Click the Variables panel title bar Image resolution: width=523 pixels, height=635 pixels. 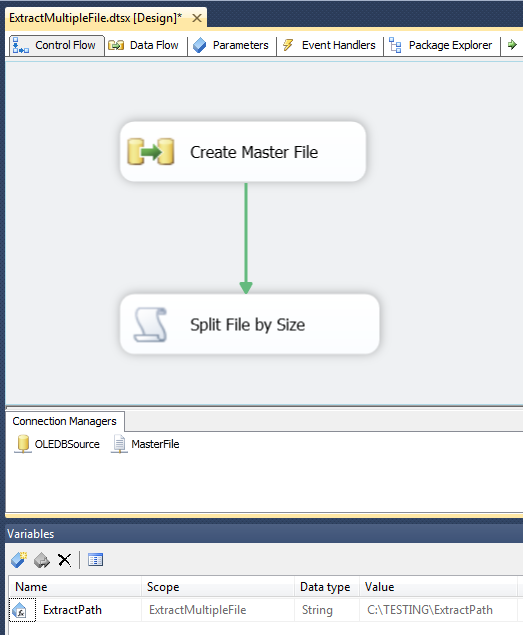coord(264,534)
